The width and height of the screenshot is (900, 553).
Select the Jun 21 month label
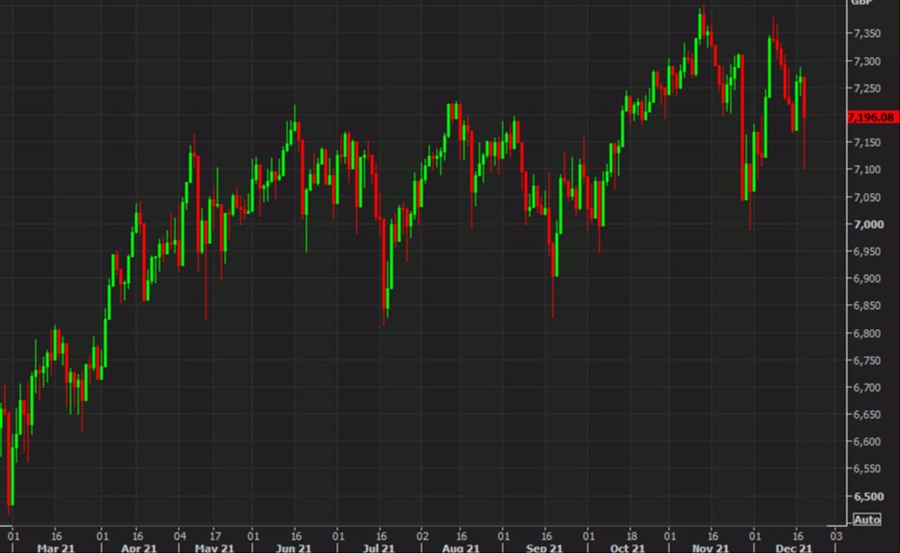click(293, 548)
